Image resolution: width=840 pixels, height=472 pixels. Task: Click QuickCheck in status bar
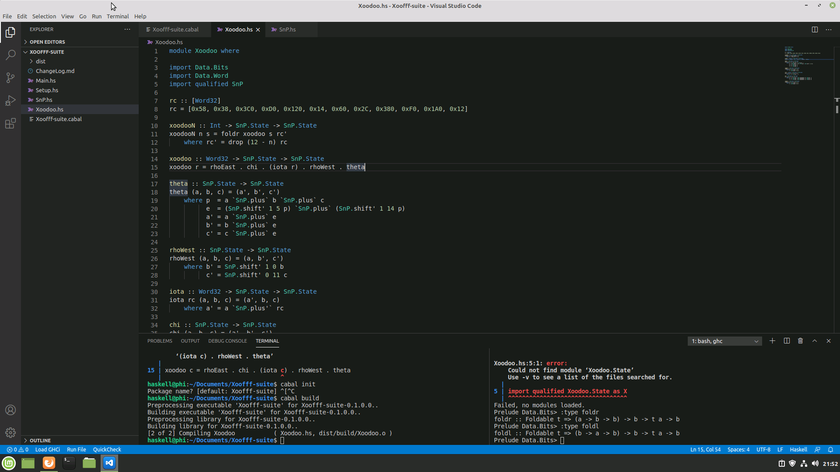(107, 449)
